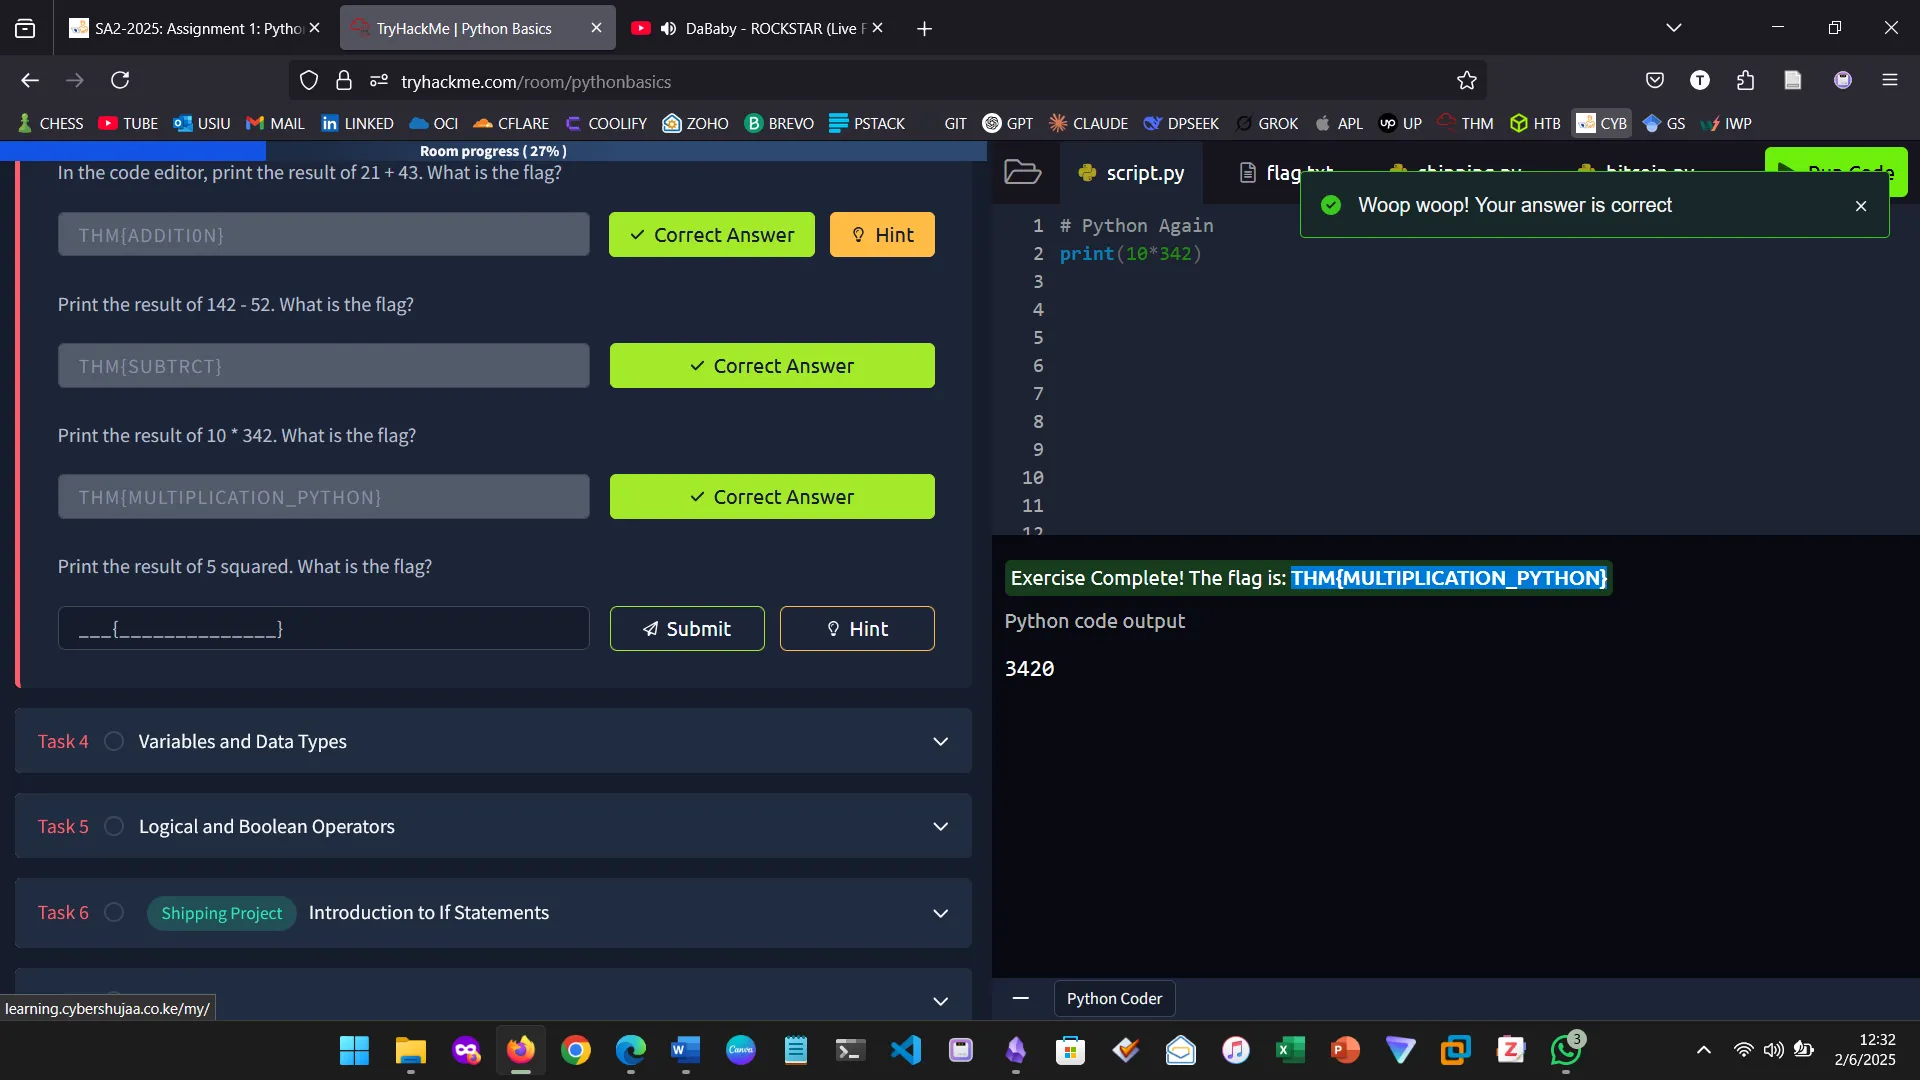This screenshot has height=1080, width=1920.
Task: Open Visual Studio Code from the taskbar
Action: (x=905, y=1050)
